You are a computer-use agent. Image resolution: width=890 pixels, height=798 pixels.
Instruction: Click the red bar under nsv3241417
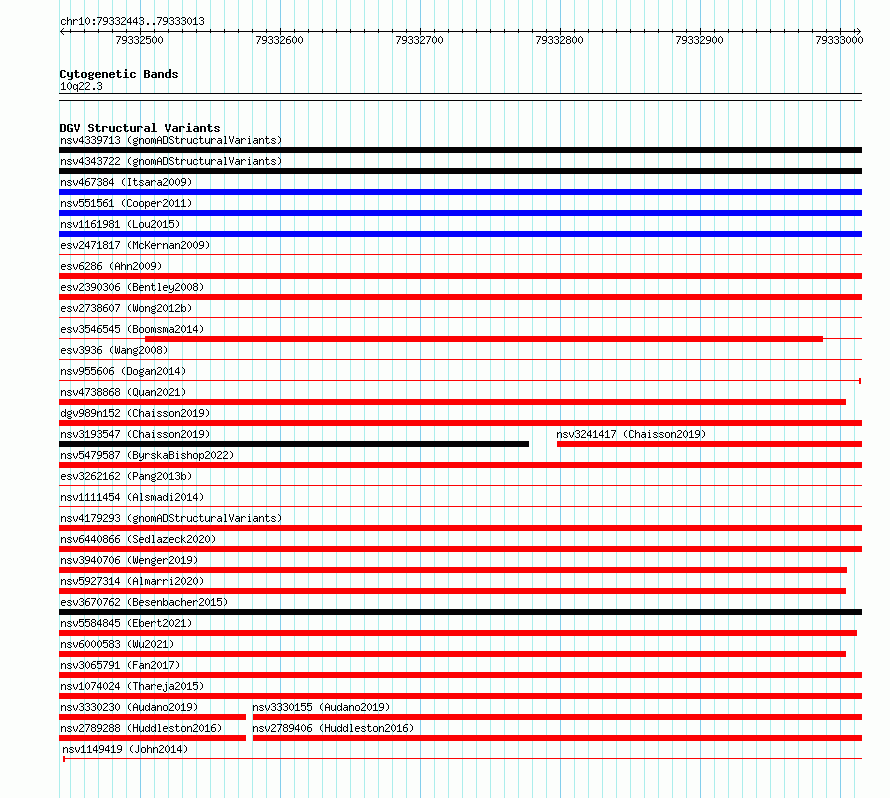(x=710, y=444)
